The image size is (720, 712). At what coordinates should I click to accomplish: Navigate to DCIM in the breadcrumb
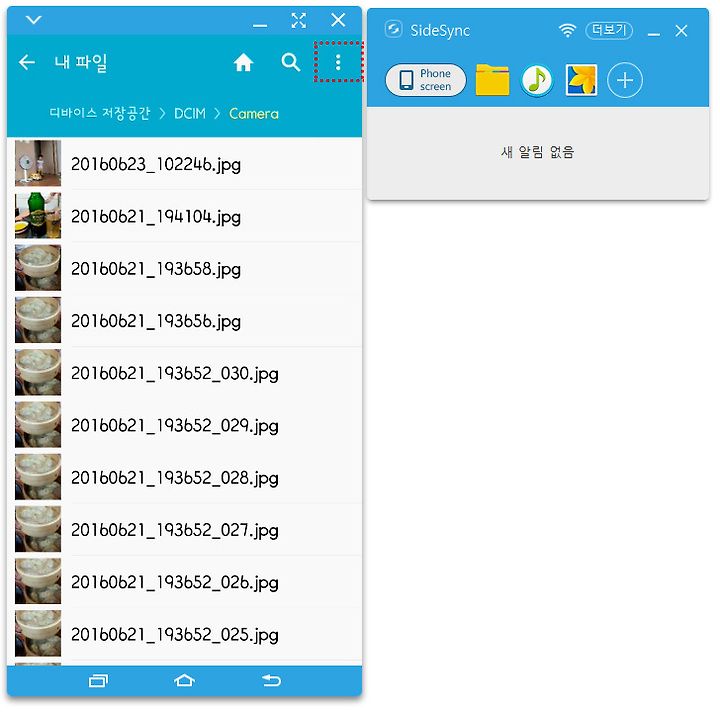pyautogui.click(x=190, y=113)
